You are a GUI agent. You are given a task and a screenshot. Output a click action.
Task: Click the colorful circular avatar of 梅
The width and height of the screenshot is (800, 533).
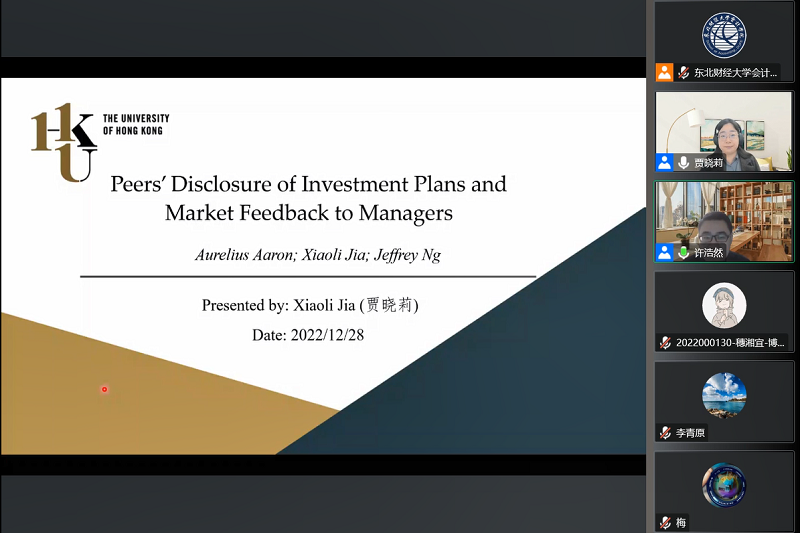click(724, 486)
